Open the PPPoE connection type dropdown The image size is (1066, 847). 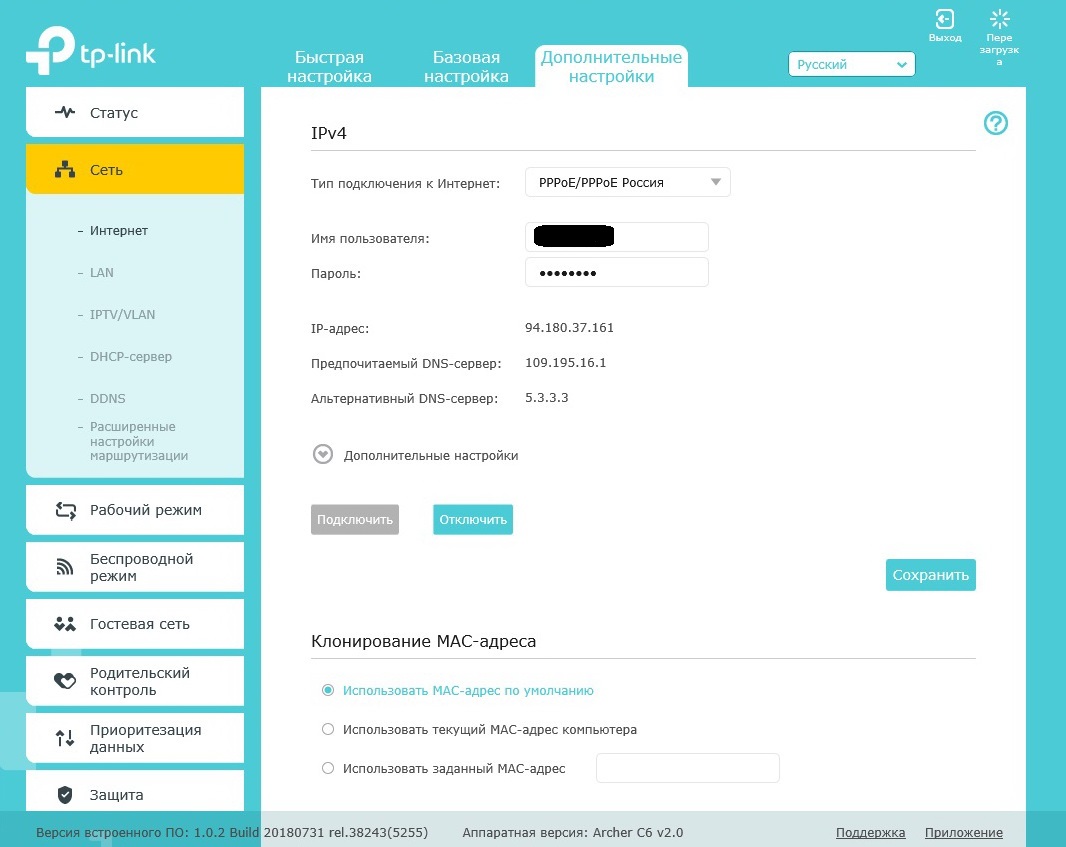point(628,182)
